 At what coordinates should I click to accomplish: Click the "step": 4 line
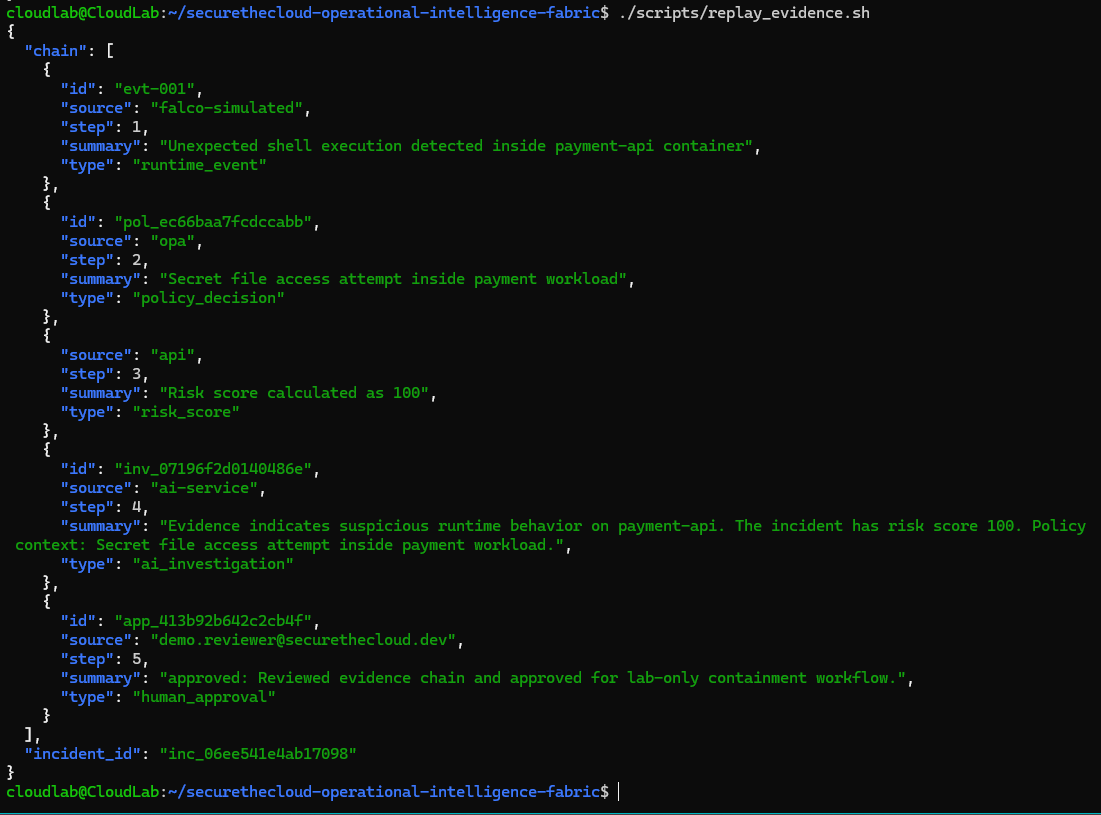pyautogui.click(x=104, y=506)
